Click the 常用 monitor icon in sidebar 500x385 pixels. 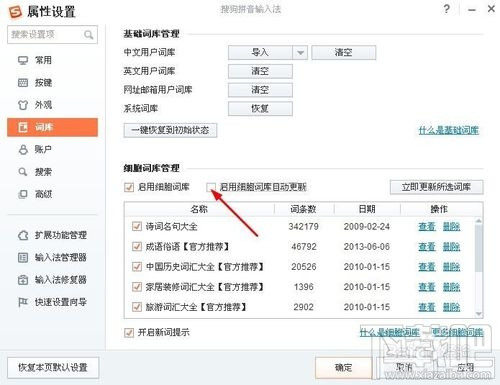(x=23, y=60)
